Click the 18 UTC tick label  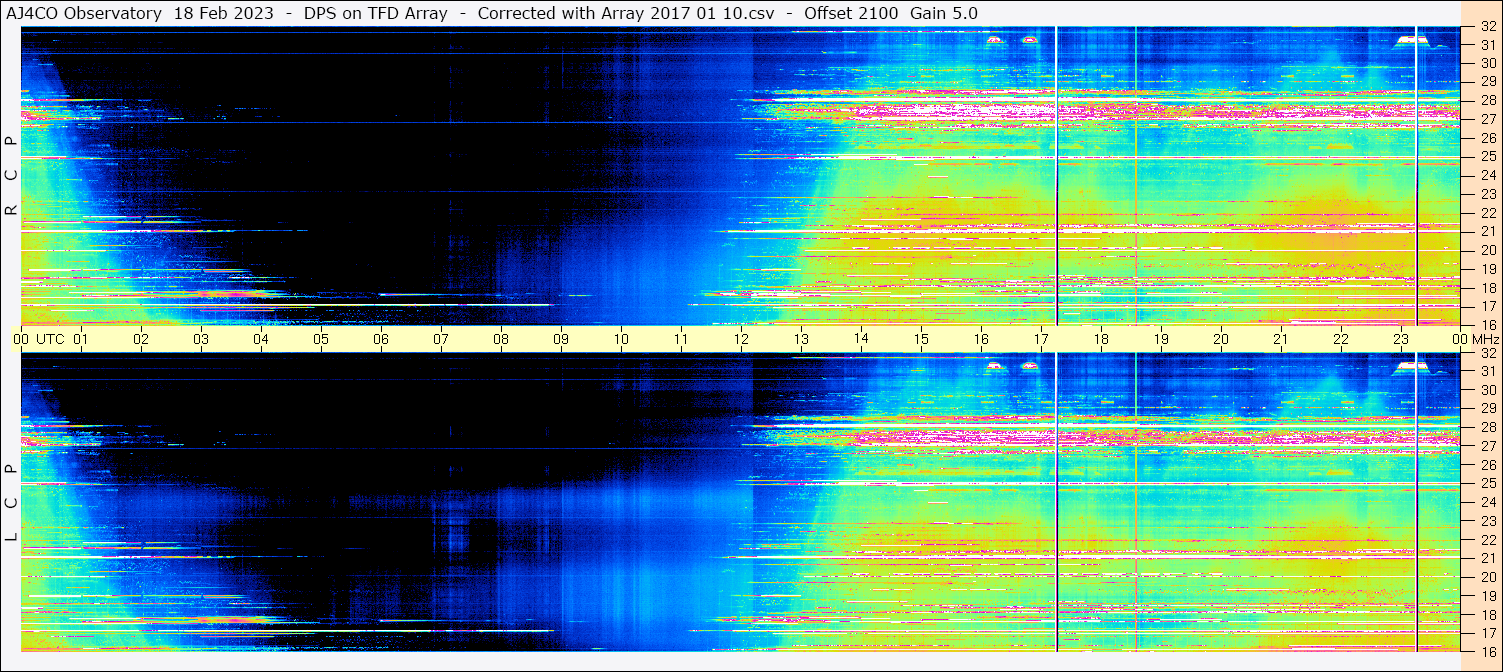[1101, 339]
